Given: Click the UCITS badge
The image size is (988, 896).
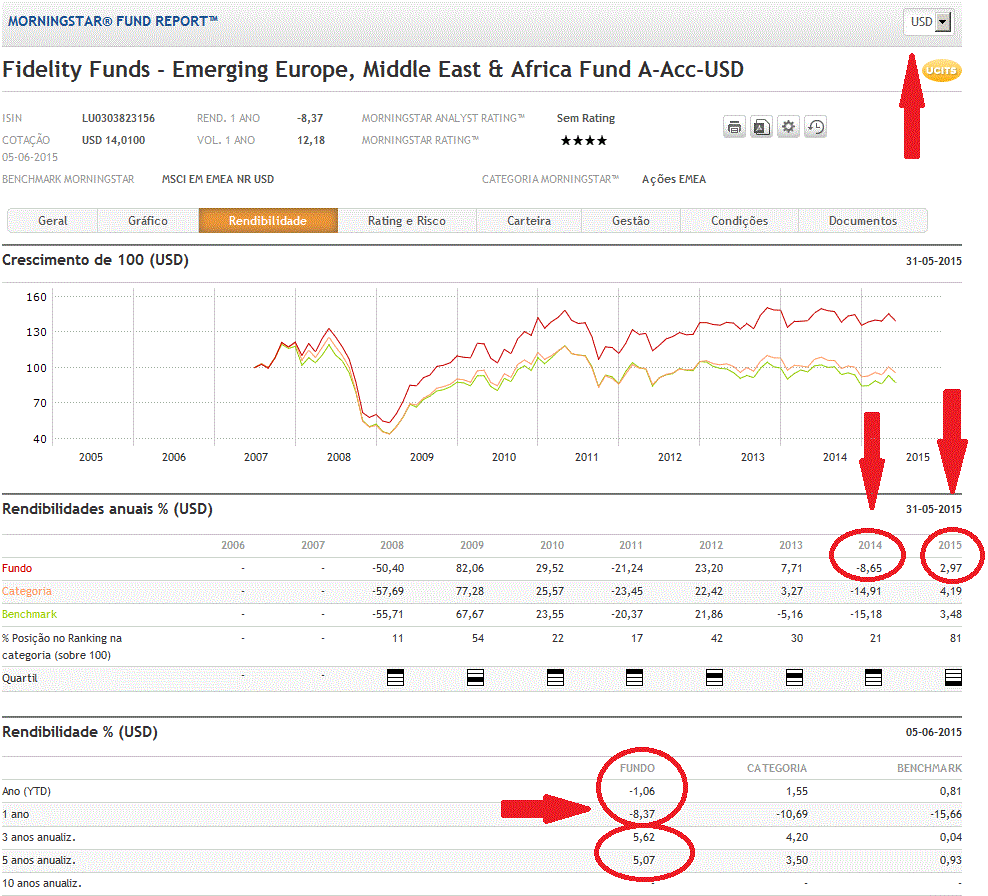Looking at the screenshot, I should (x=941, y=70).
